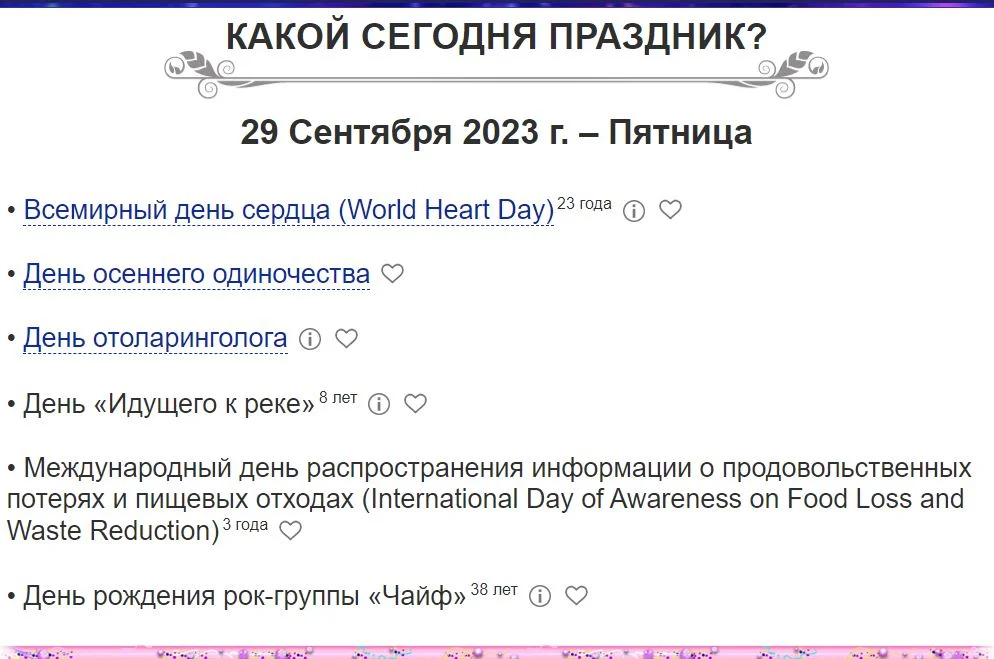Favorite the День «Идущего к реке» entry
The height and width of the screenshot is (659, 994).
(415, 404)
